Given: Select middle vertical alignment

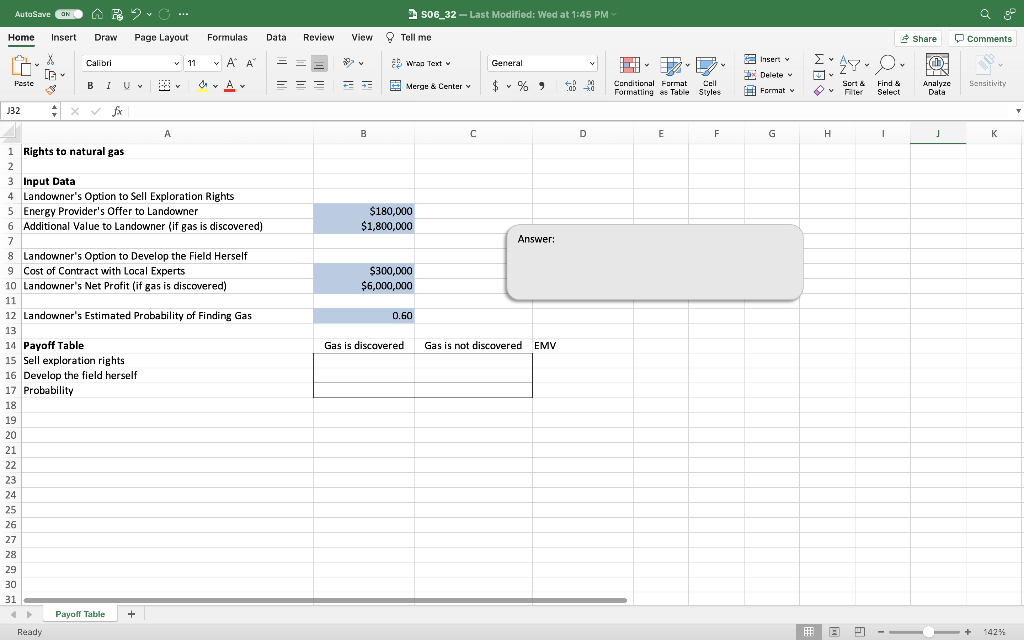Looking at the screenshot, I should click(x=300, y=63).
